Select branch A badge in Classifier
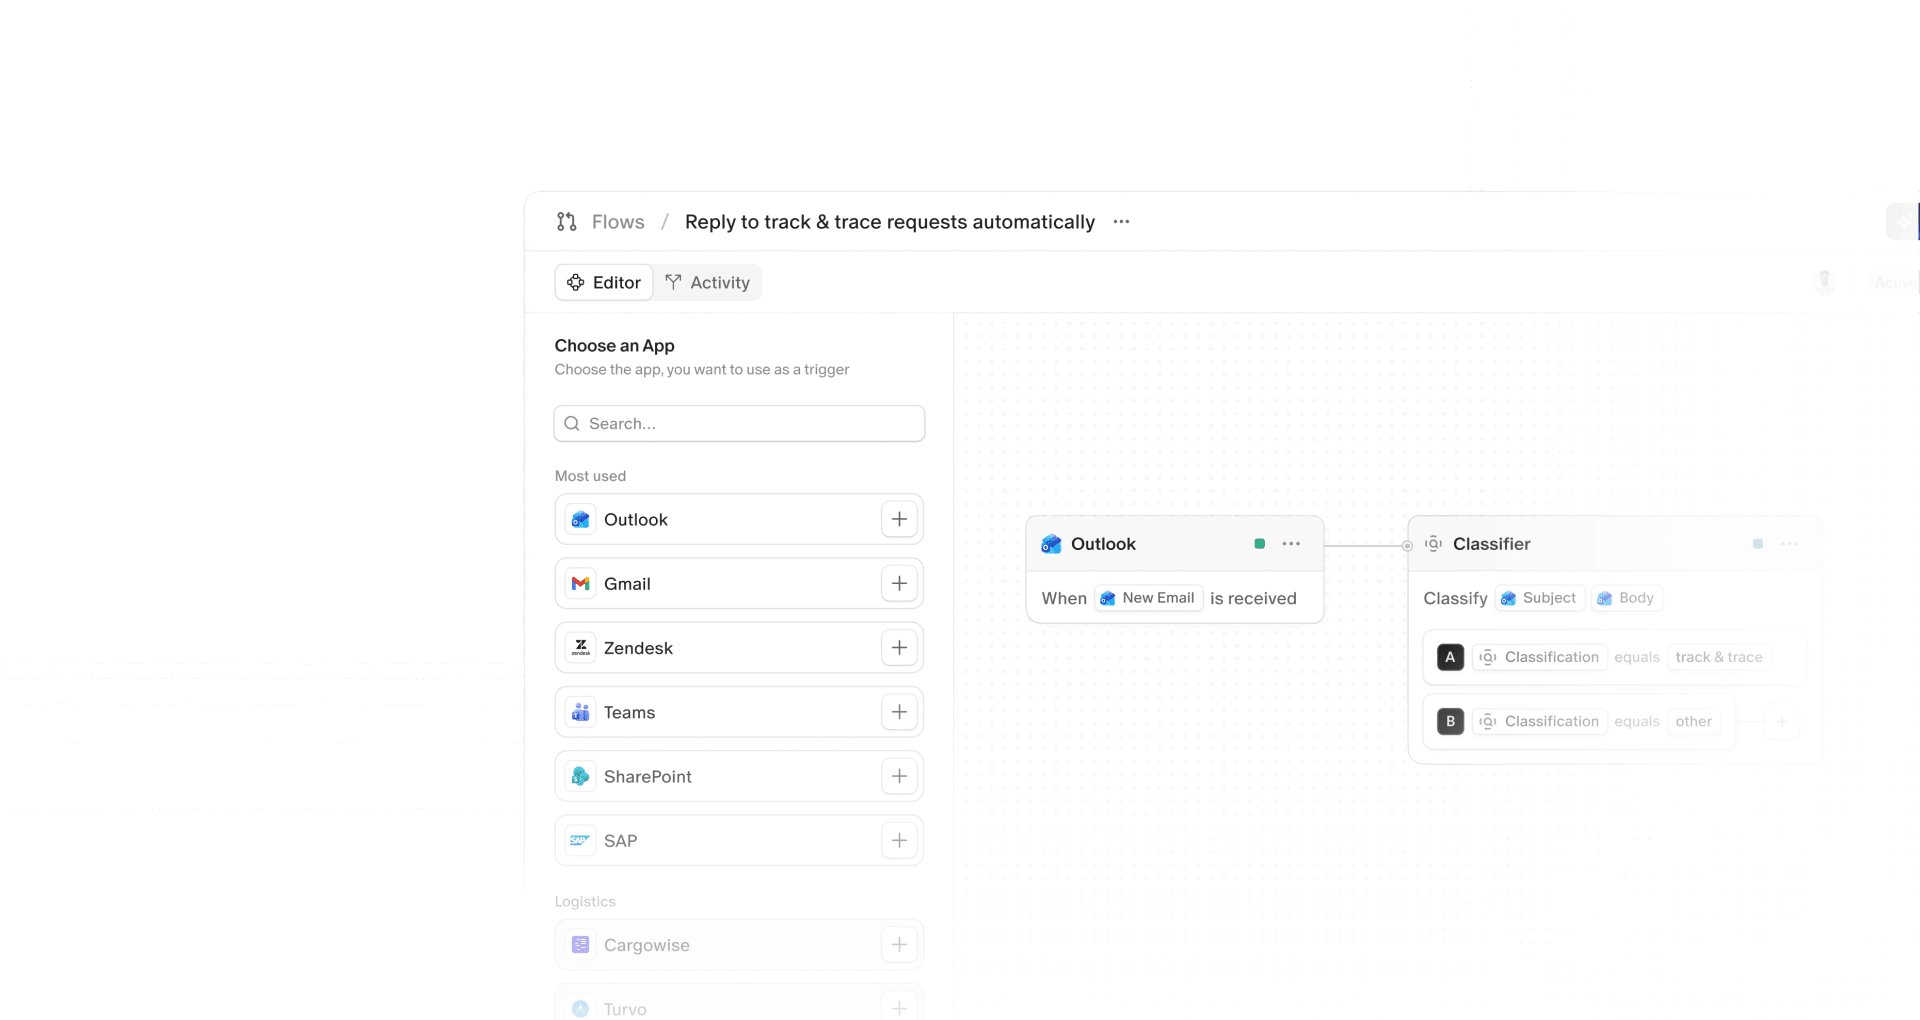Viewport: 1920px width, 1020px height. click(x=1450, y=657)
